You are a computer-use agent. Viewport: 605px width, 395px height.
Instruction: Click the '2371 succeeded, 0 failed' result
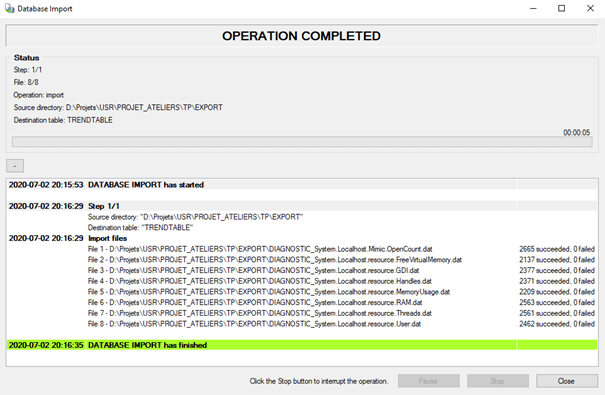(557, 281)
